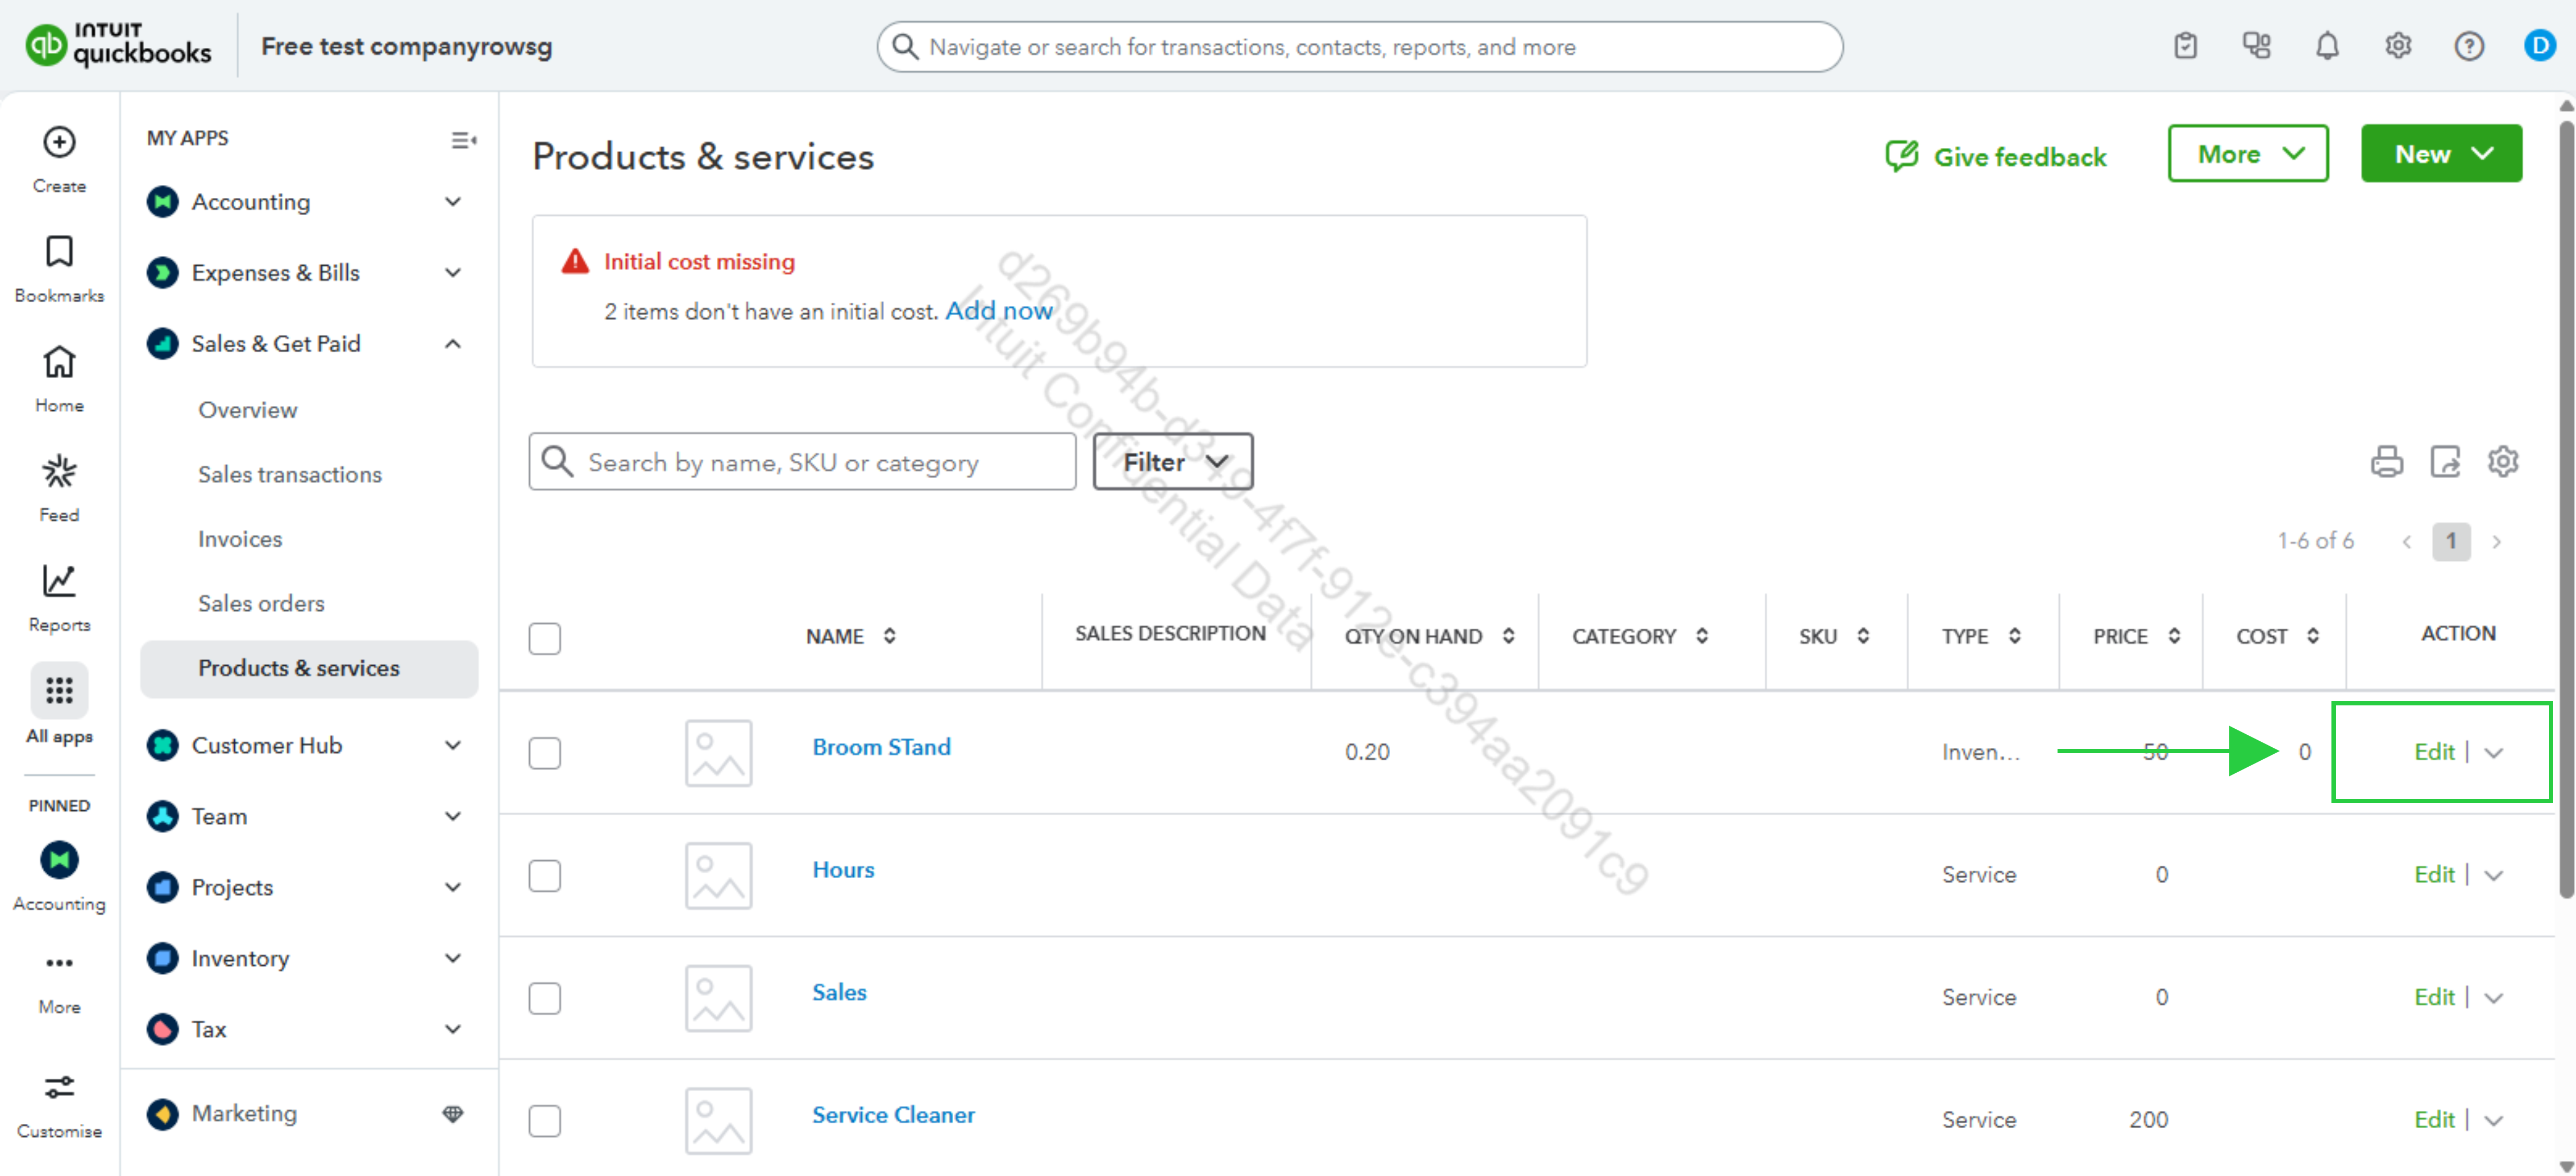This screenshot has height=1176, width=2576.
Task: Toggle the select-all header checkbox
Action: coord(544,638)
